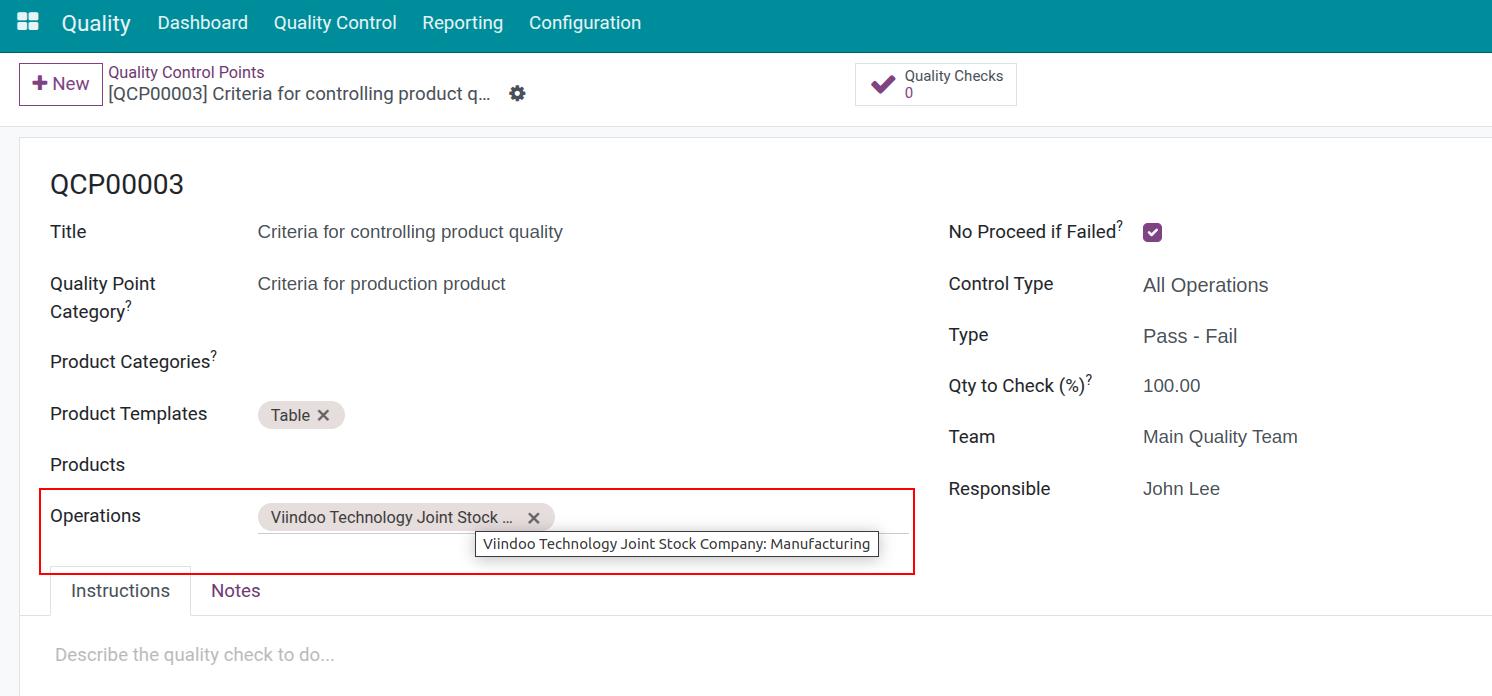Click the QCP00003 record heading

(x=117, y=185)
